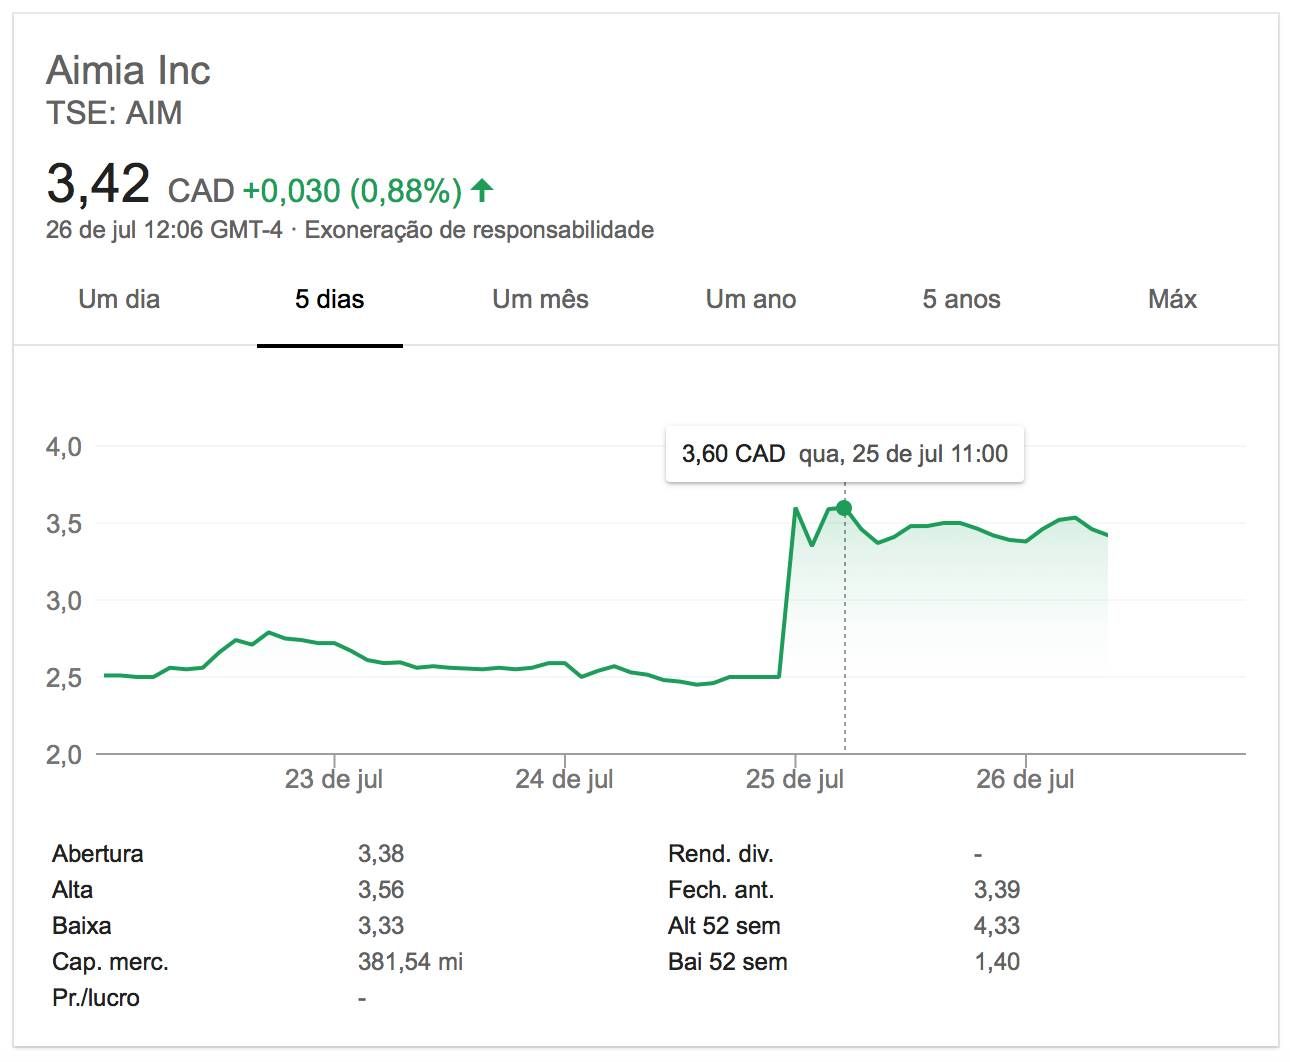Select the Máx range tab

(x=1172, y=299)
